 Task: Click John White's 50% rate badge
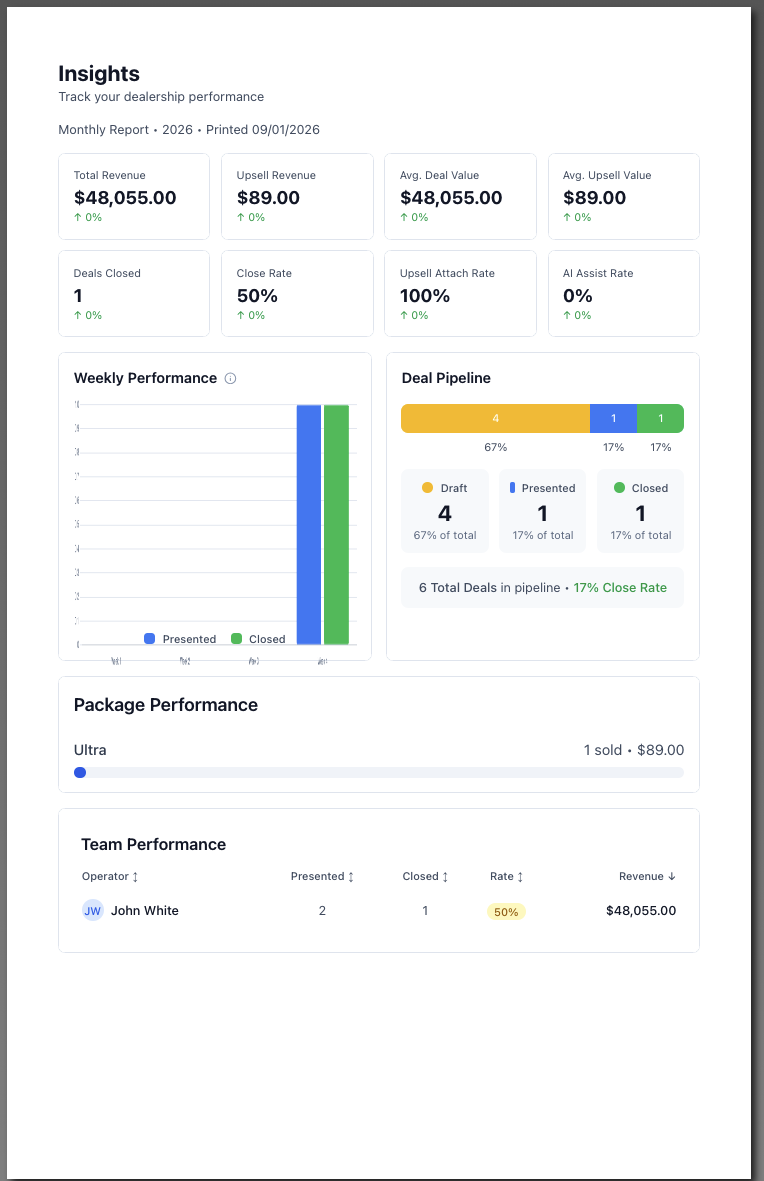(506, 911)
